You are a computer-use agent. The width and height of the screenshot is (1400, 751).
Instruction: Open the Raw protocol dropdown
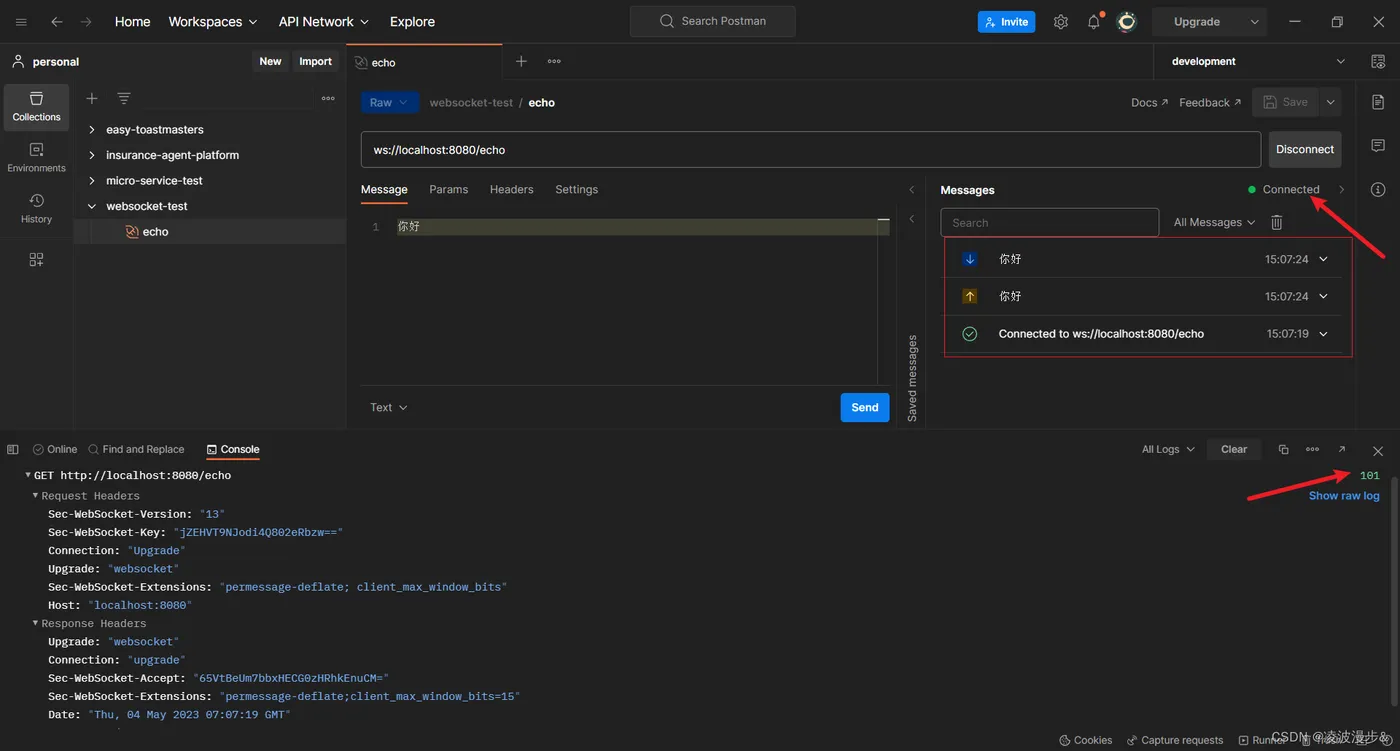(390, 102)
